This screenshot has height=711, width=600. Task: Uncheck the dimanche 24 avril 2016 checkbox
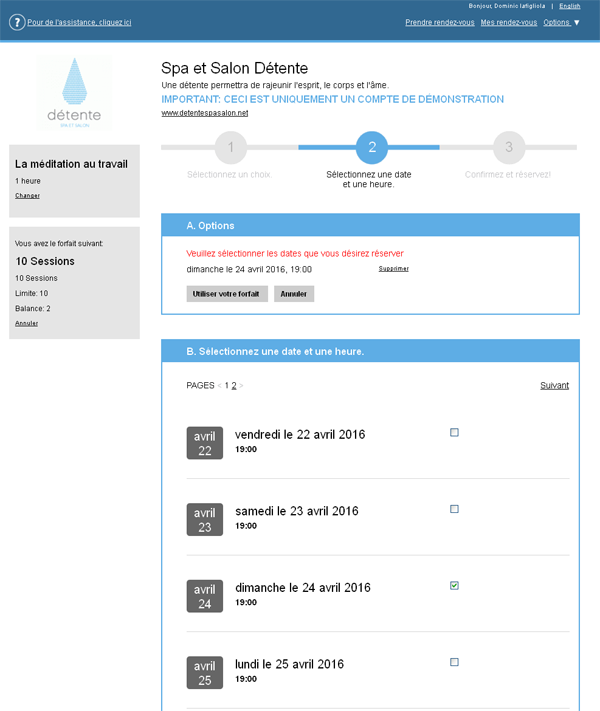(454, 586)
